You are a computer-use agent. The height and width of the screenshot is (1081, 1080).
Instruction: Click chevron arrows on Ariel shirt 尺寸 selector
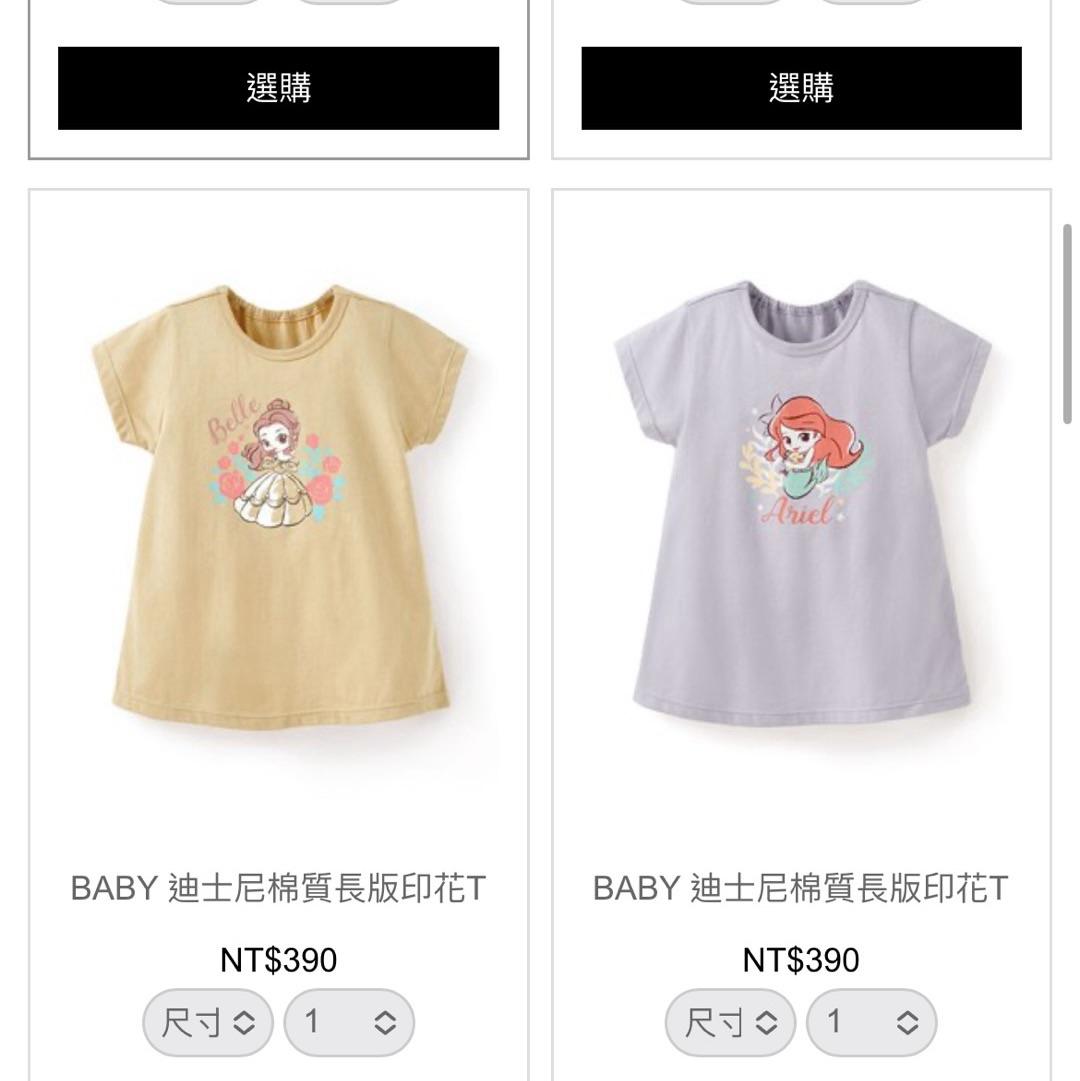[766, 1022]
